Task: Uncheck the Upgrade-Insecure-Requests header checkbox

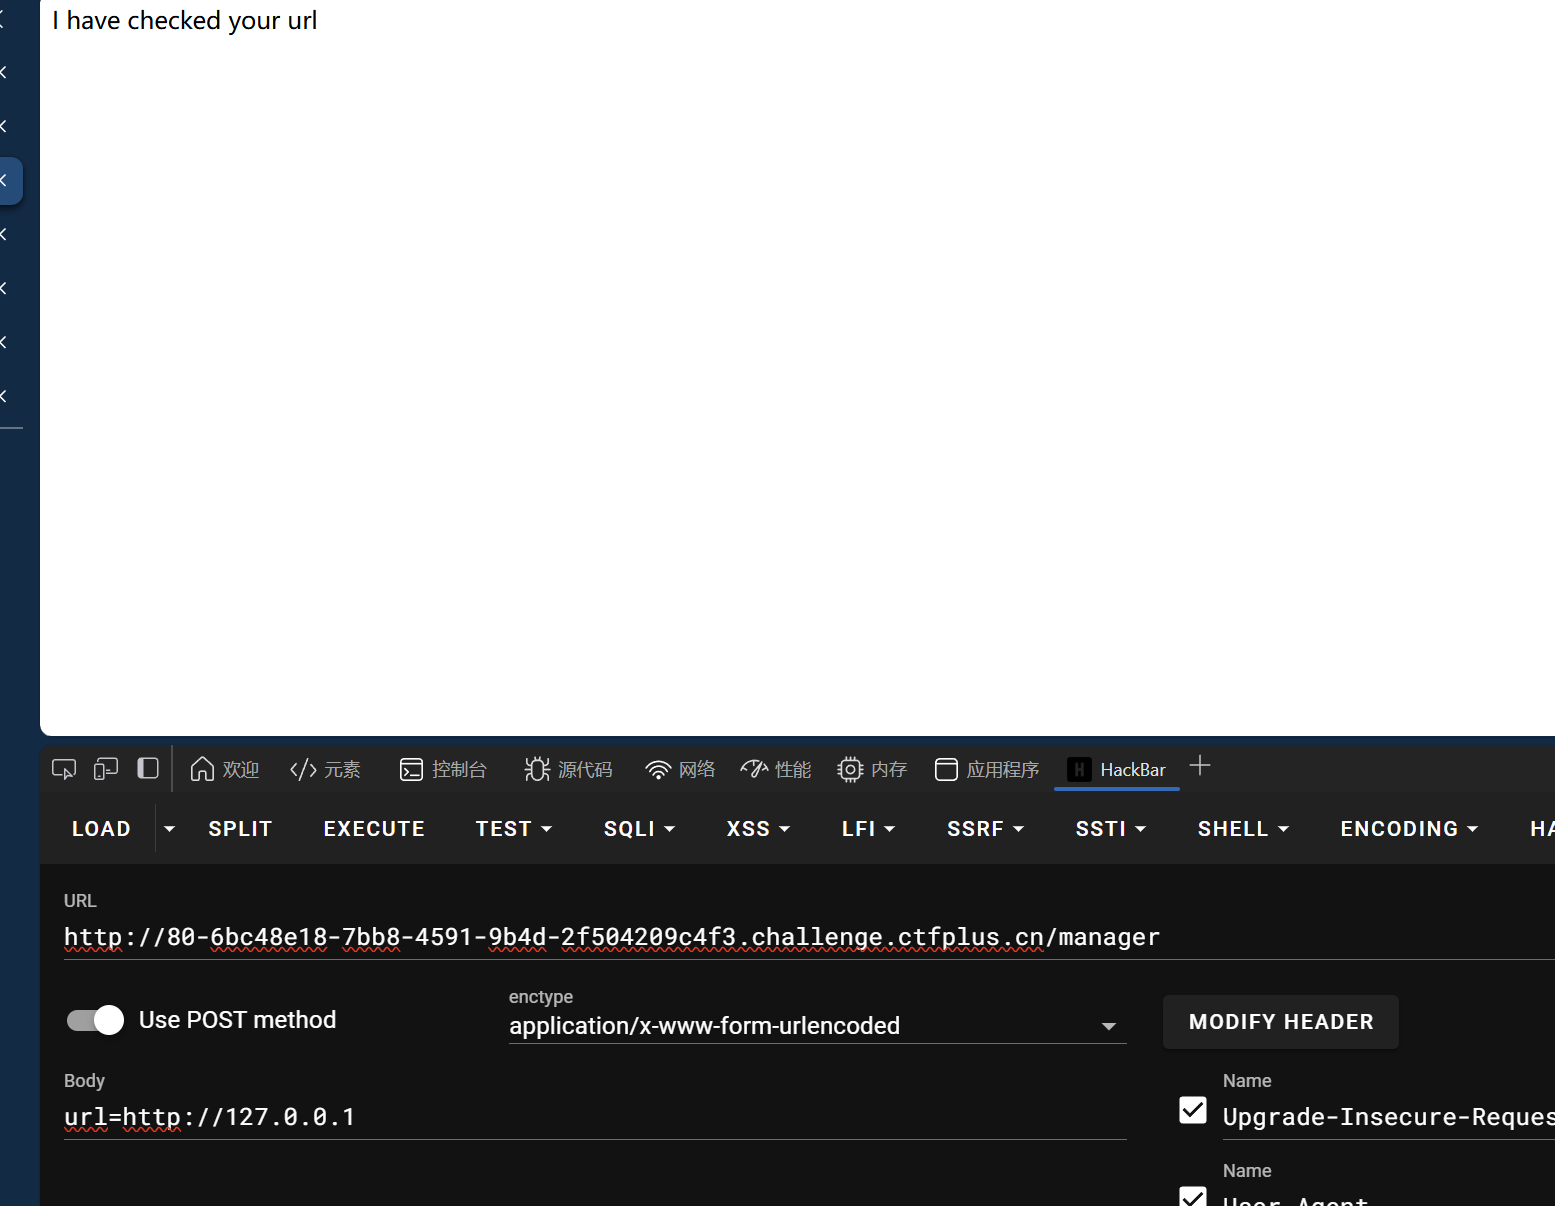Action: coord(1193,1110)
